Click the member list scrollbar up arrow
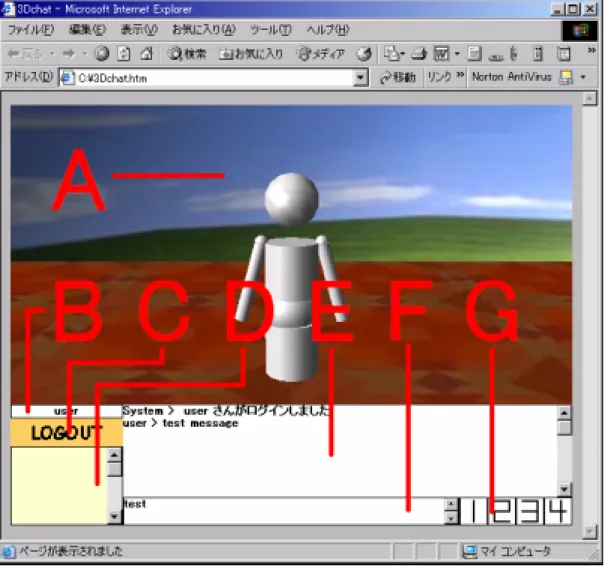 click(x=114, y=455)
